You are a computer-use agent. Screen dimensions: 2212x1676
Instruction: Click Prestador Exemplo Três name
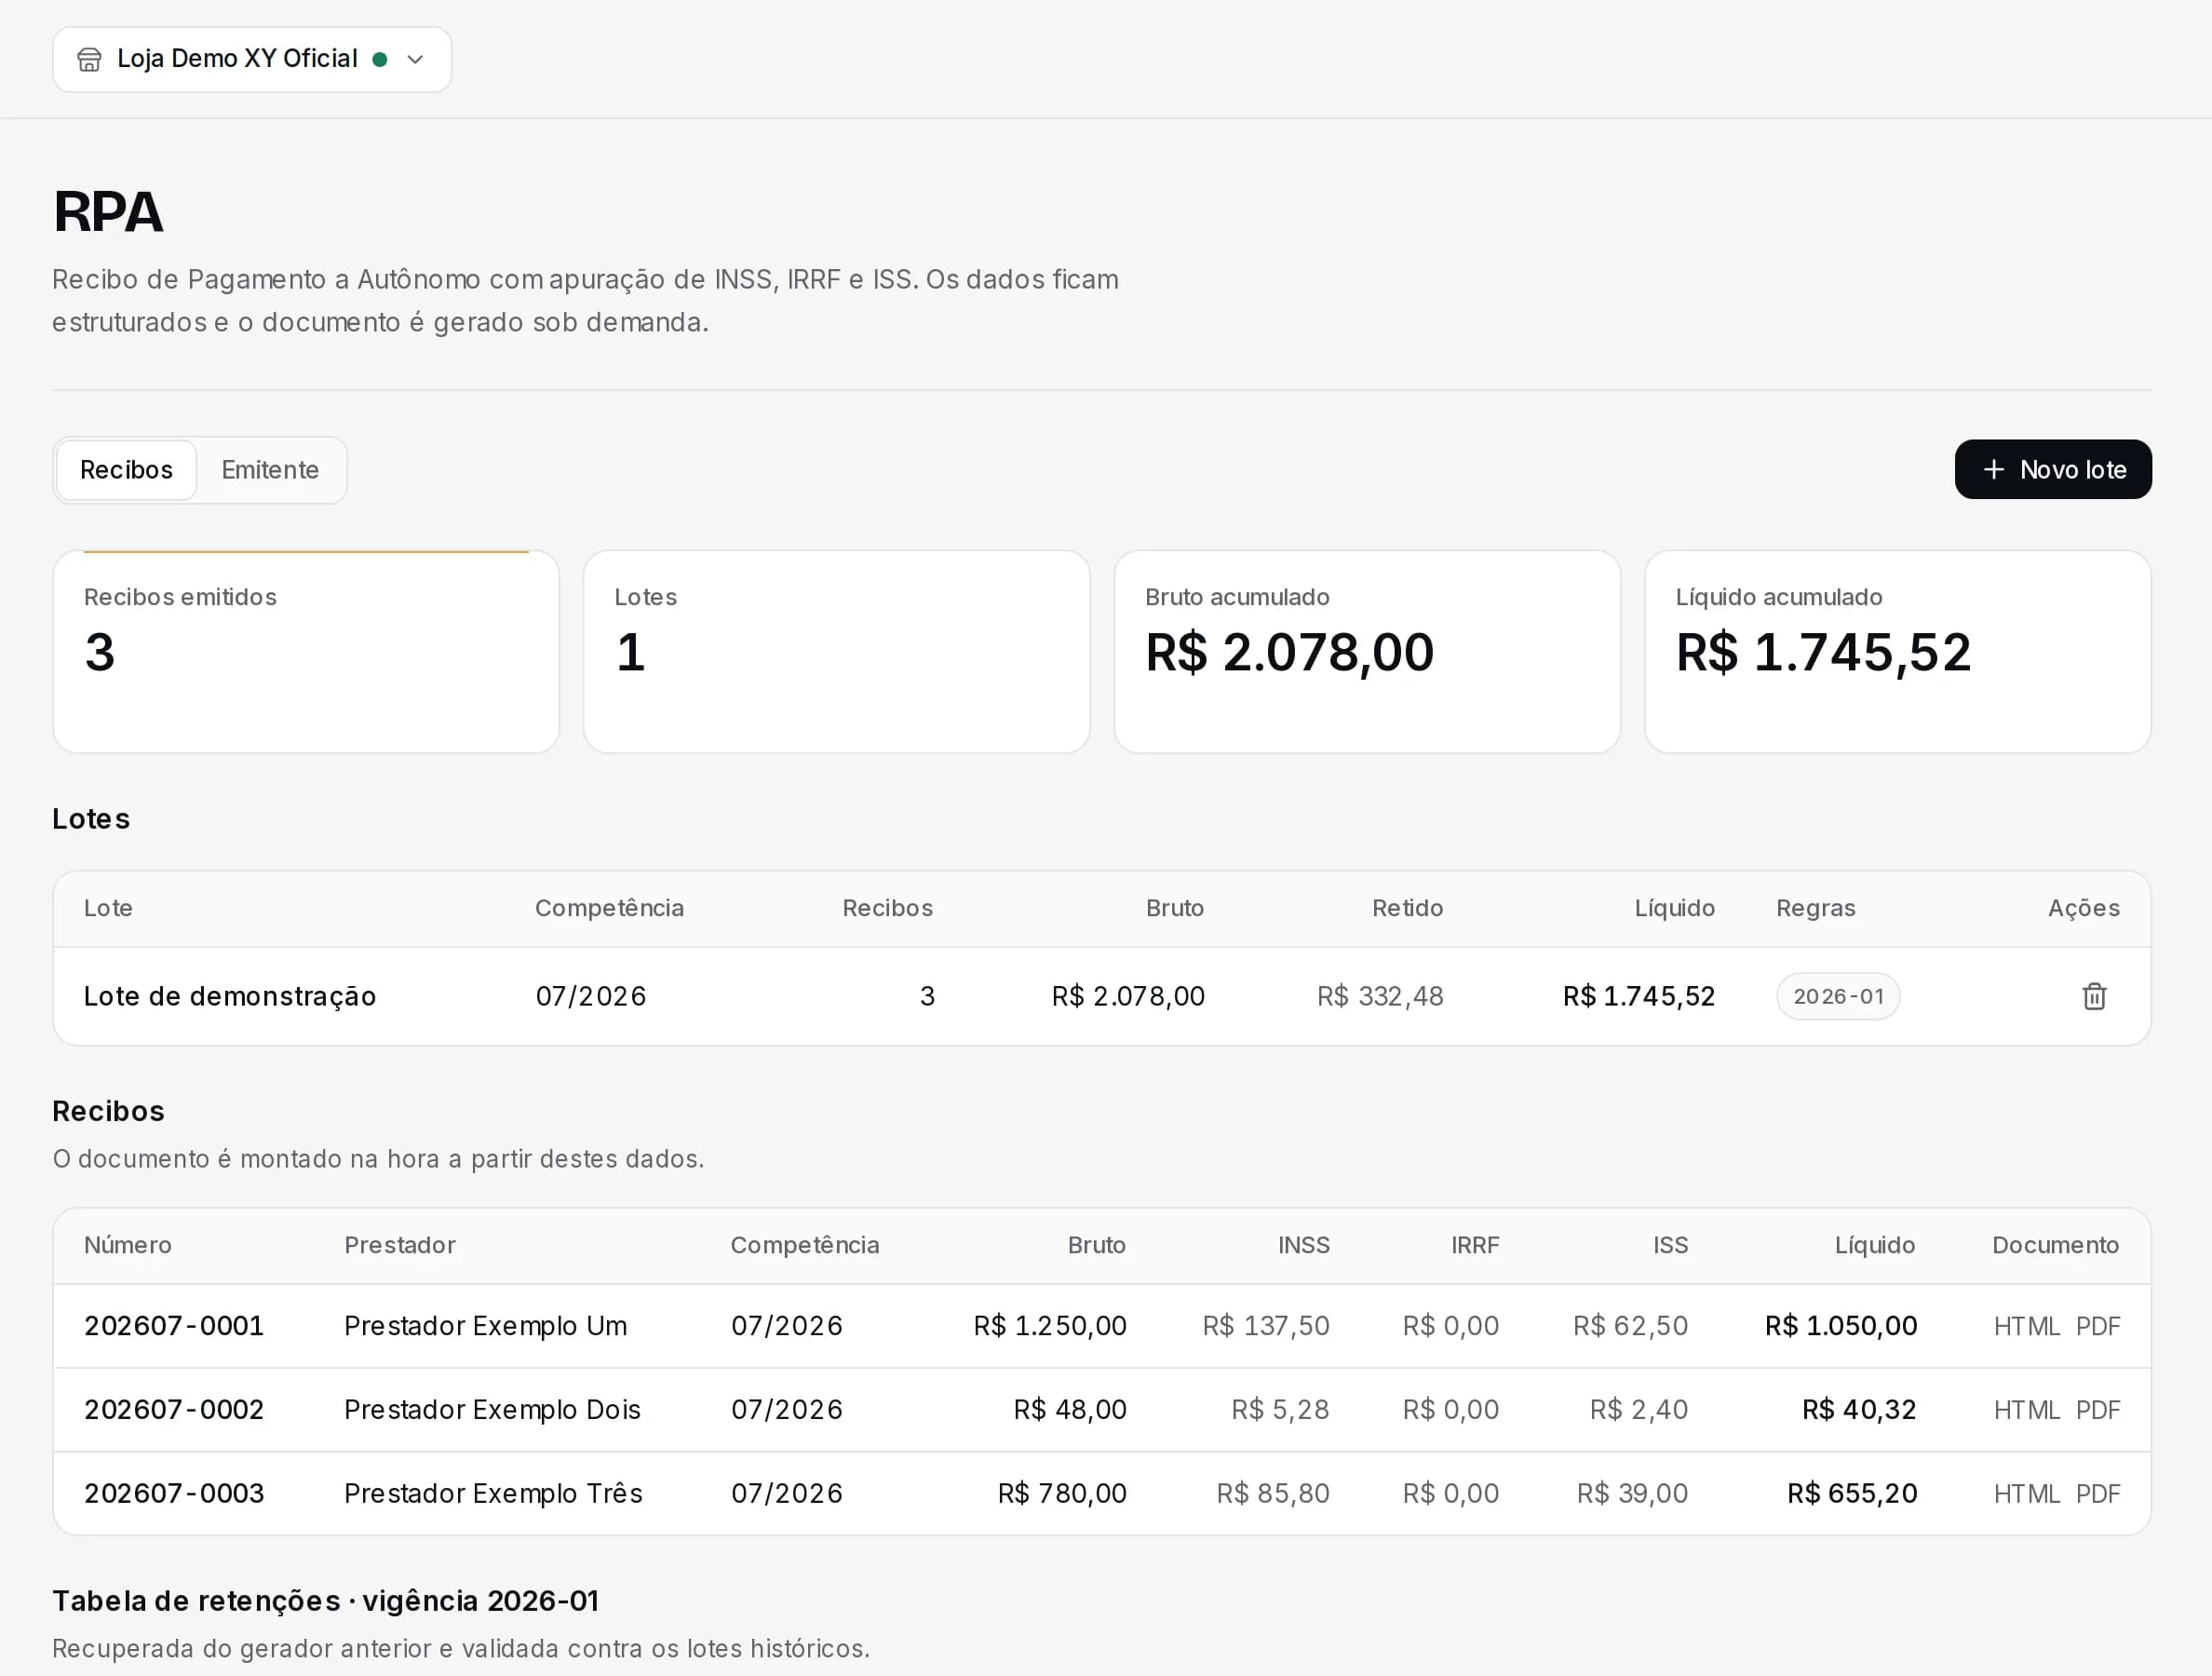tap(493, 1494)
